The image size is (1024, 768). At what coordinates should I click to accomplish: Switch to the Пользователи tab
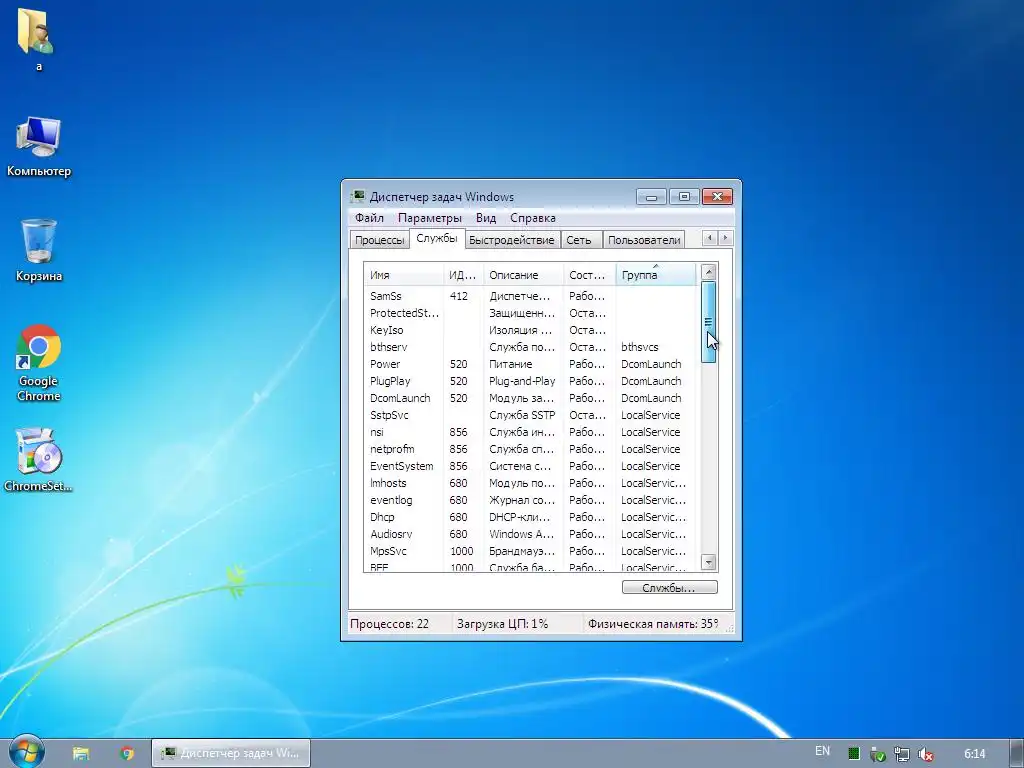point(644,240)
